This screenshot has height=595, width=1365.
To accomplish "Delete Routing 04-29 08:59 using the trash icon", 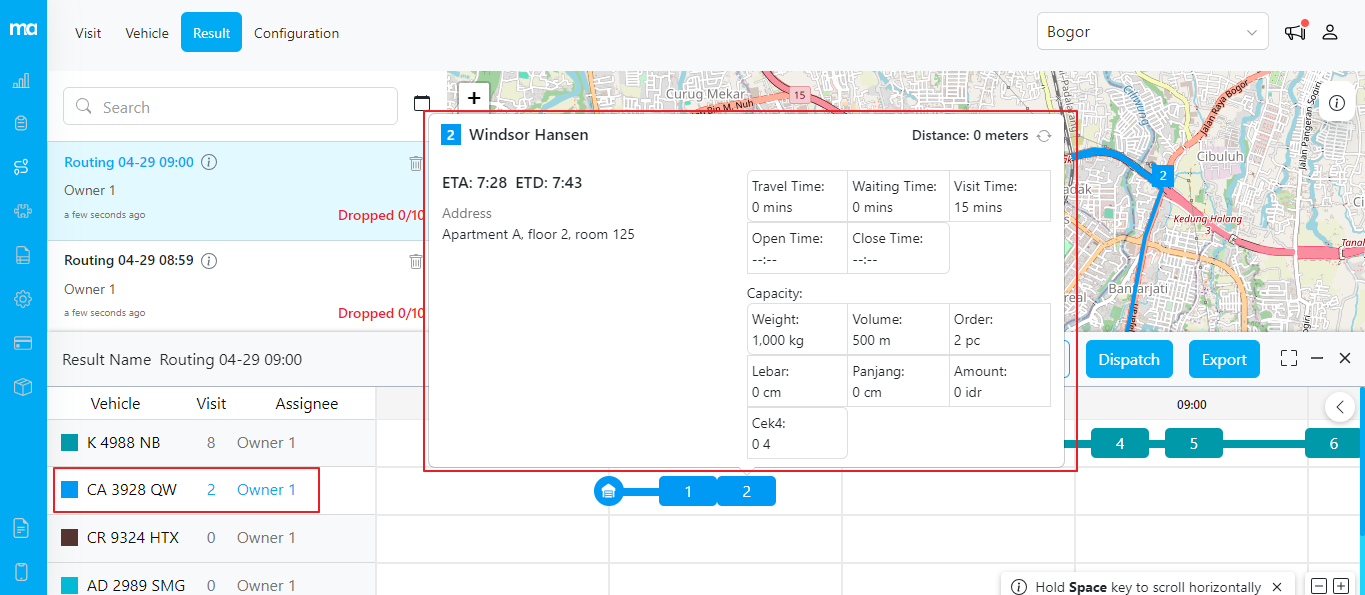I will 416,260.
